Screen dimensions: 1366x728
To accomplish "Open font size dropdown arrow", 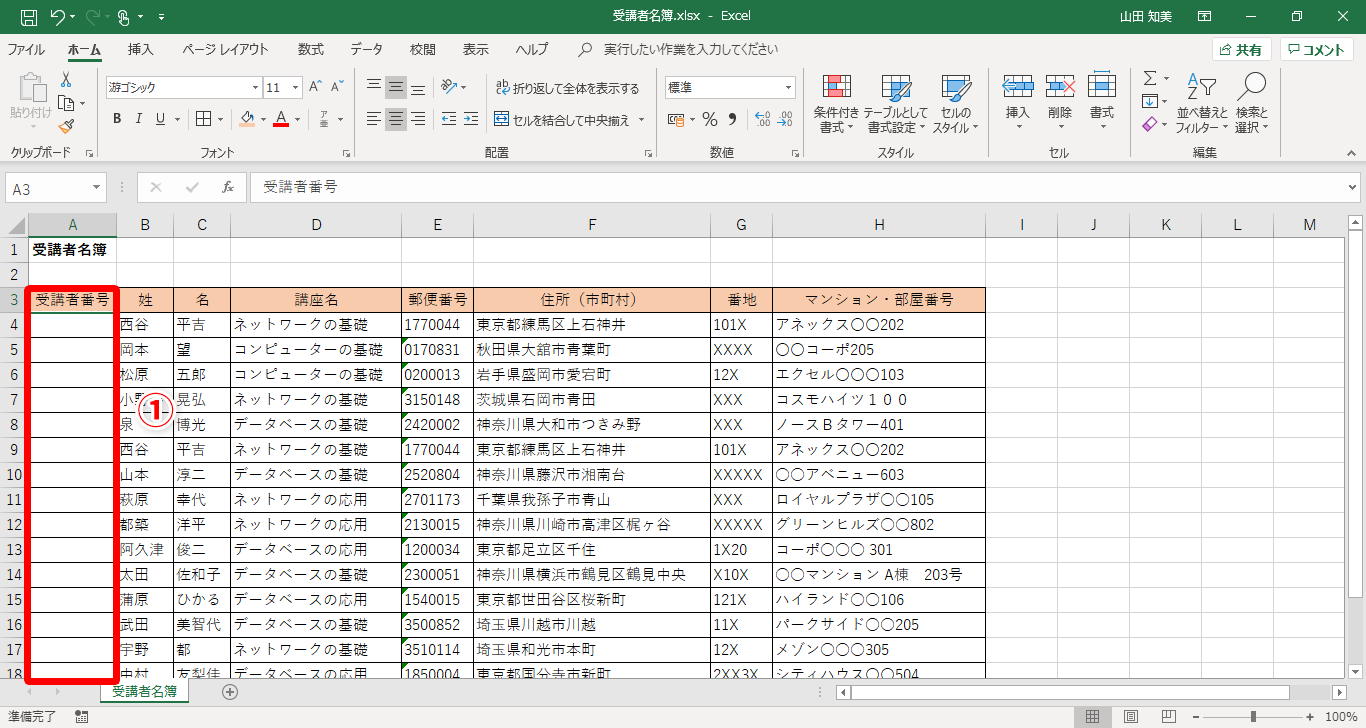I will pos(296,87).
